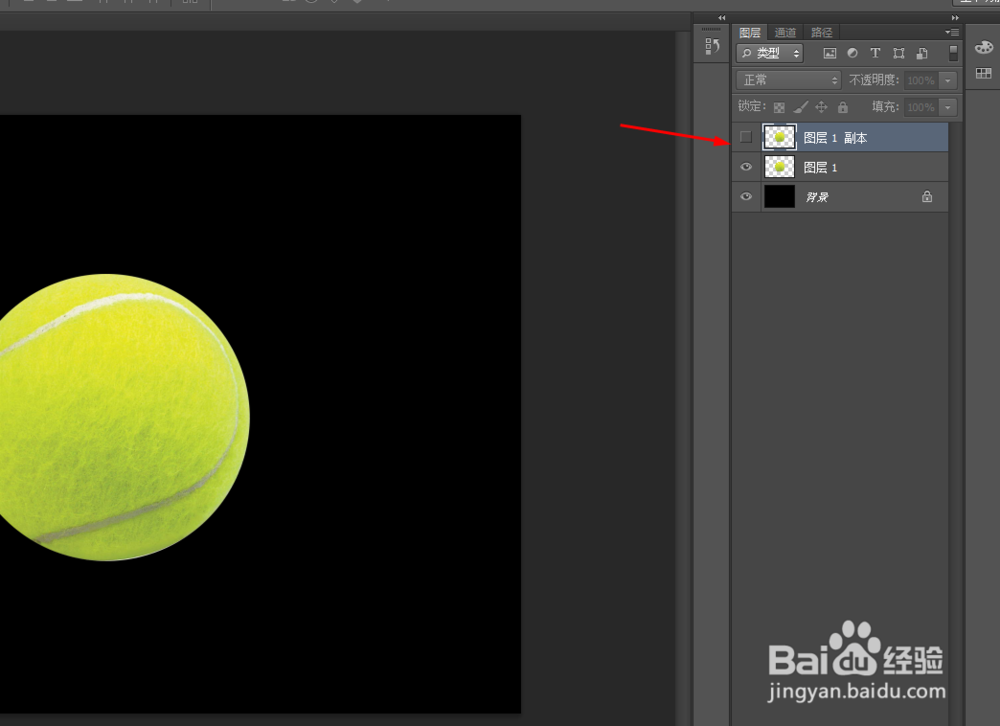The height and width of the screenshot is (726, 1000).
Task: Open the History panel icon
Action: tap(712, 46)
